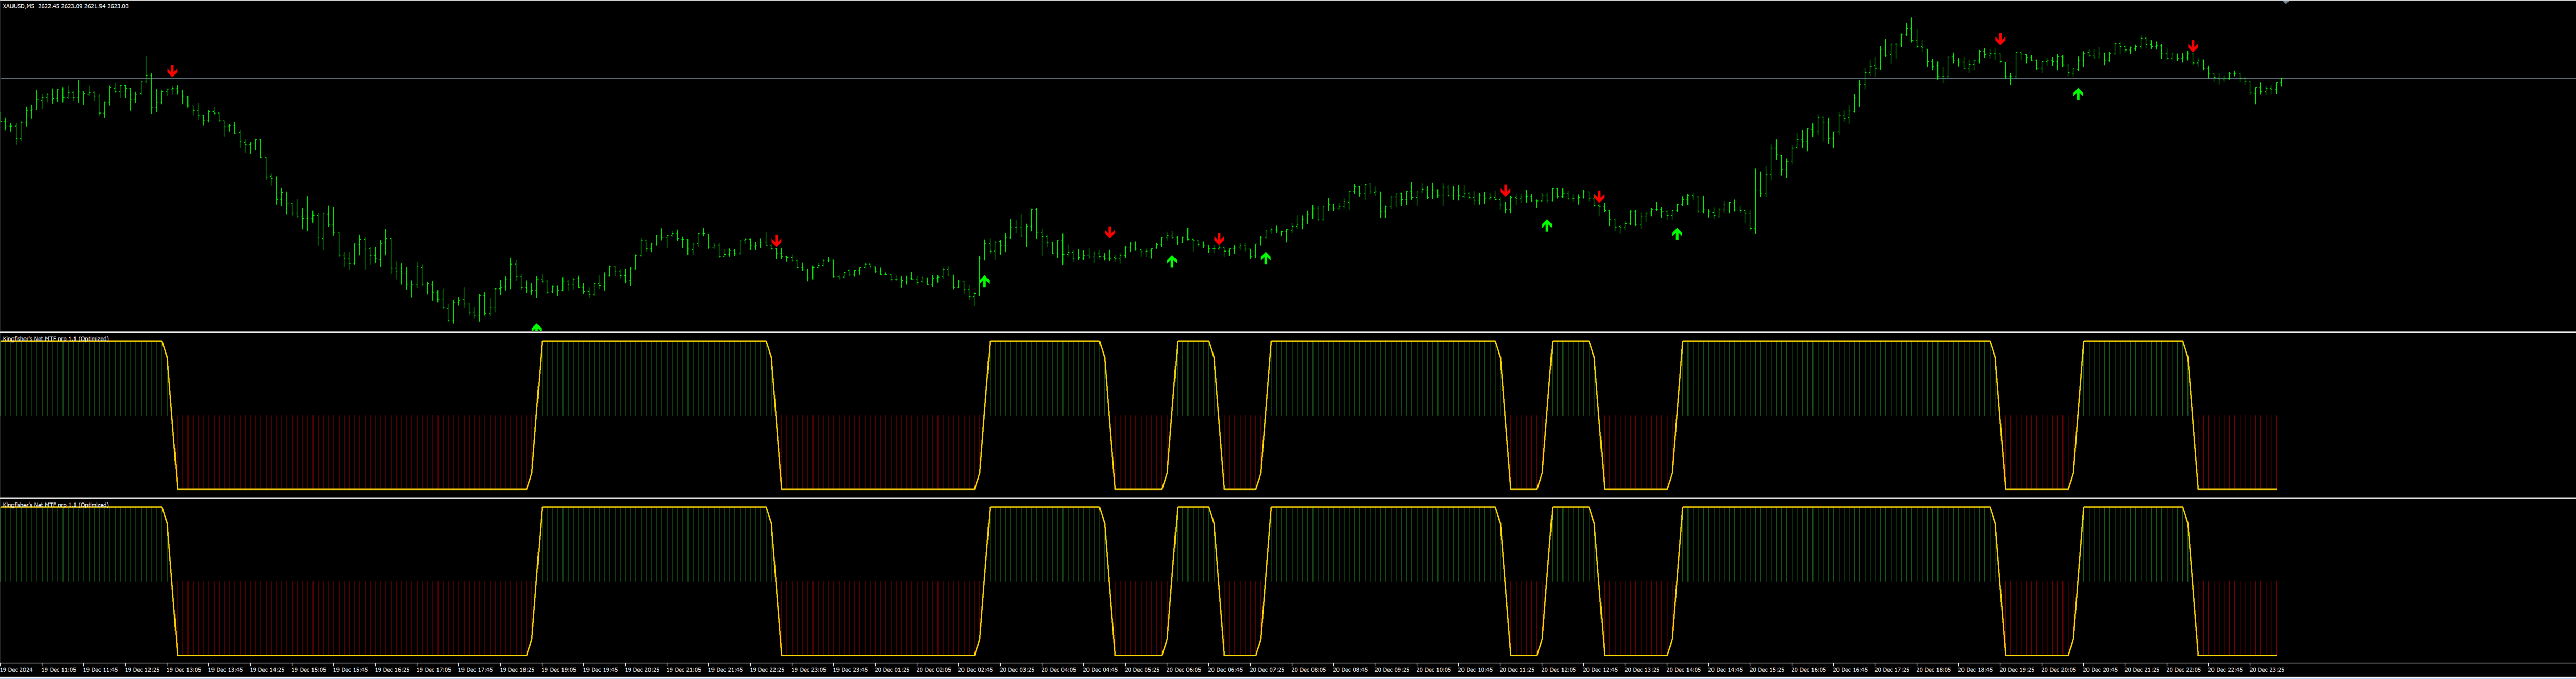The image size is (2576, 679).
Task: Click lower Kingfisher's Net indicator label
Action: click(56, 505)
